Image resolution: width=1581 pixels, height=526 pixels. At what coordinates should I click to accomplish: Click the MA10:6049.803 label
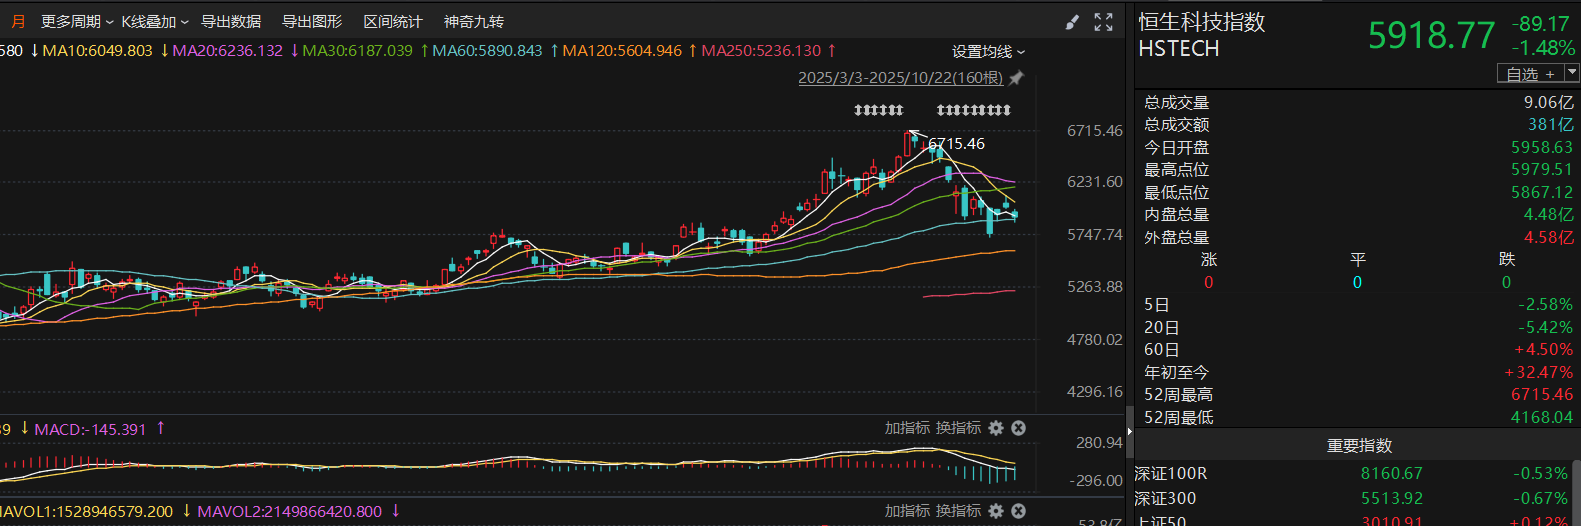98,51
